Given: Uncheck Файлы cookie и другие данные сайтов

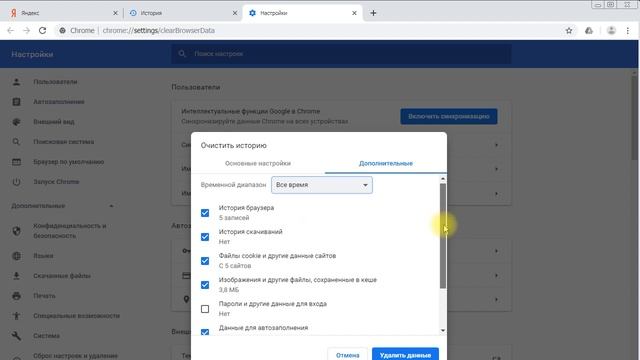Looking at the screenshot, I should pos(205,261).
